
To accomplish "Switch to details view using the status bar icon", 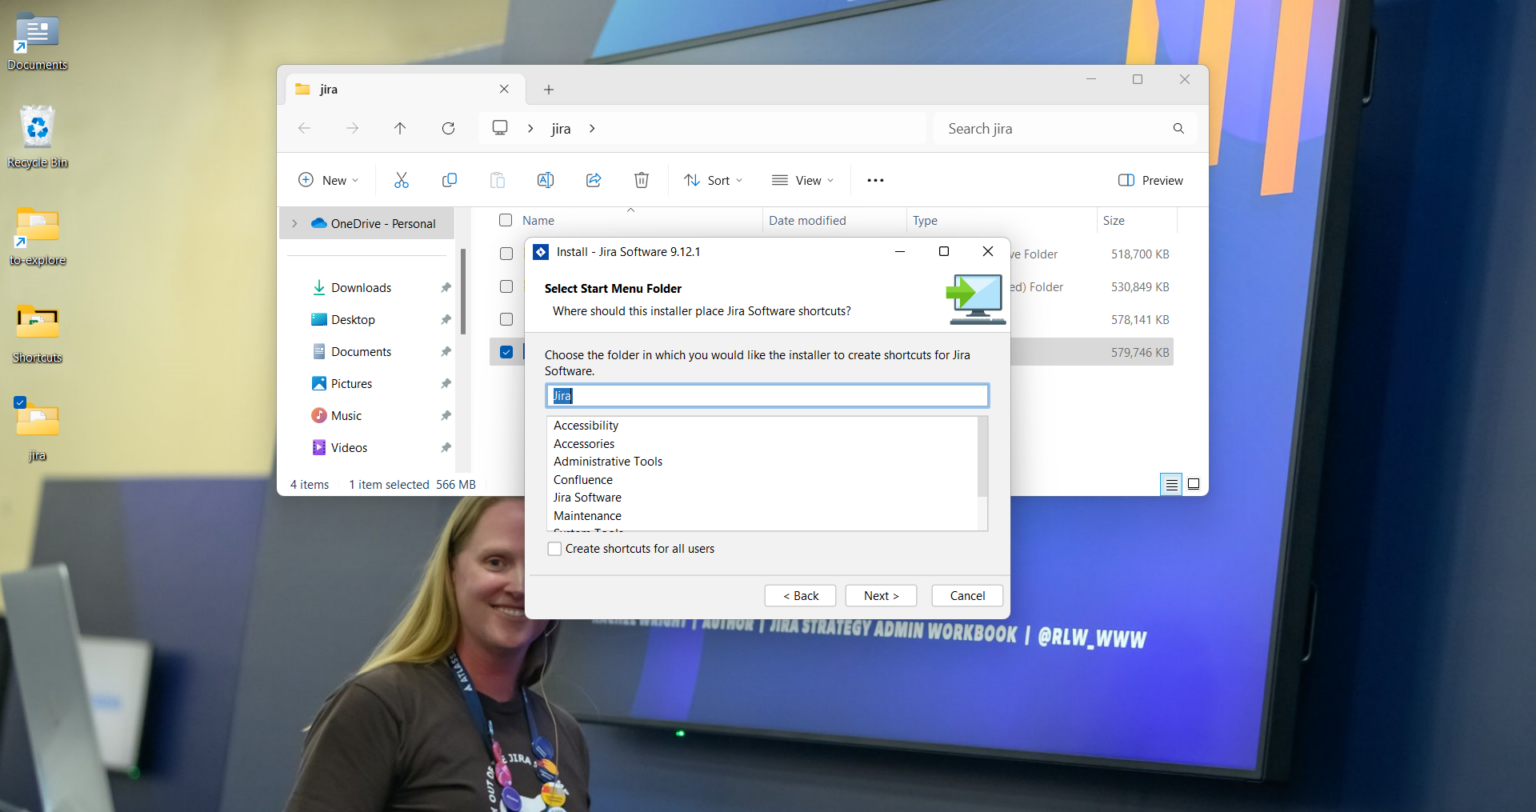I will click(1170, 484).
